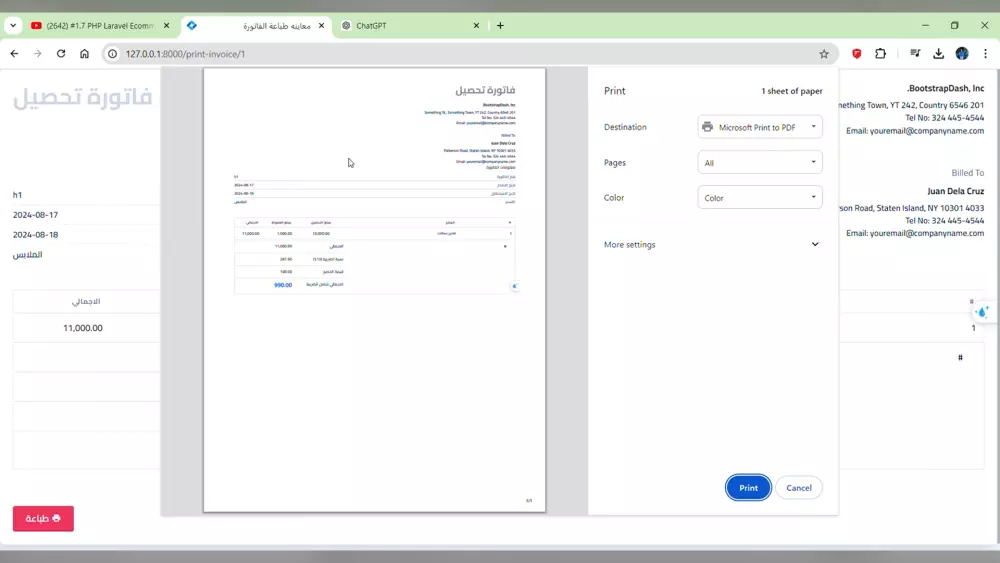This screenshot has height=563, width=1000.
Task: Open the browser profile avatar
Action: point(962,54)
